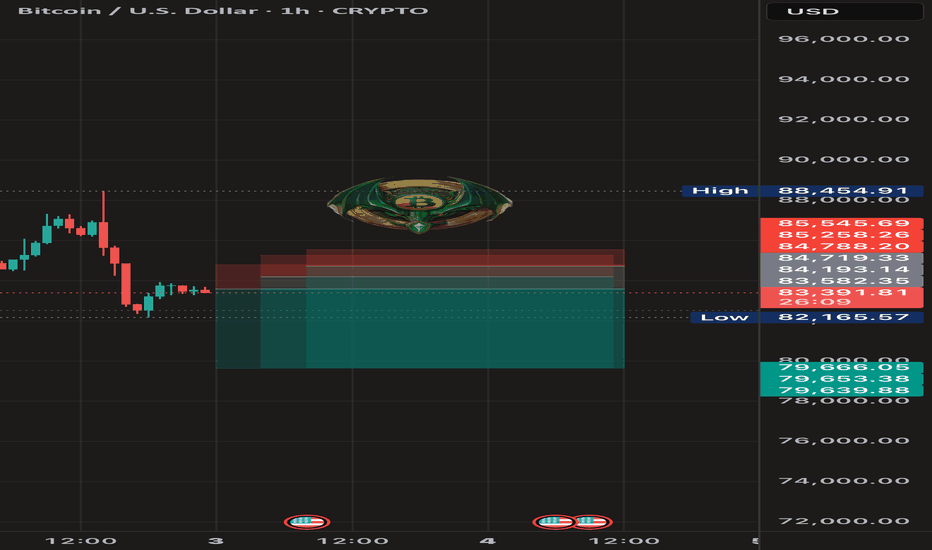
Task: Click the 92,000.00 price scale value
Action: tap(844, 120)
